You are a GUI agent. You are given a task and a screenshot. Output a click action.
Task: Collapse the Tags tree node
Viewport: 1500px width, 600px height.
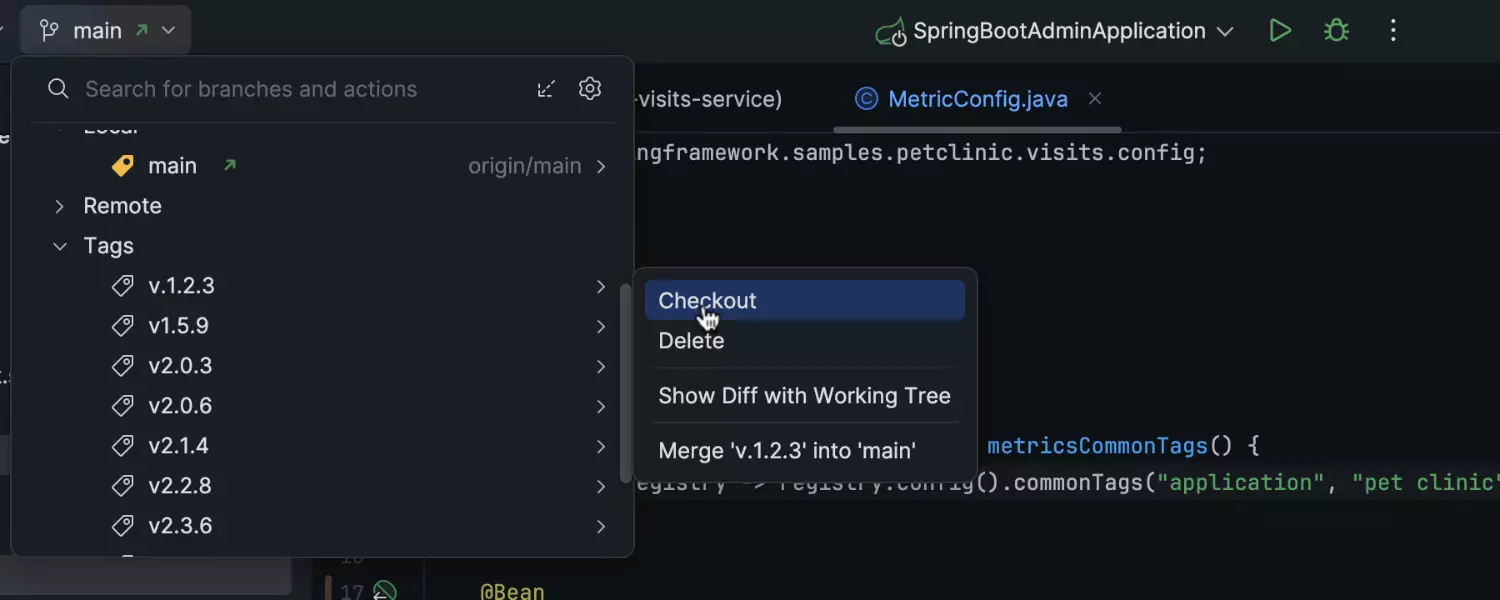pos(60,246)
